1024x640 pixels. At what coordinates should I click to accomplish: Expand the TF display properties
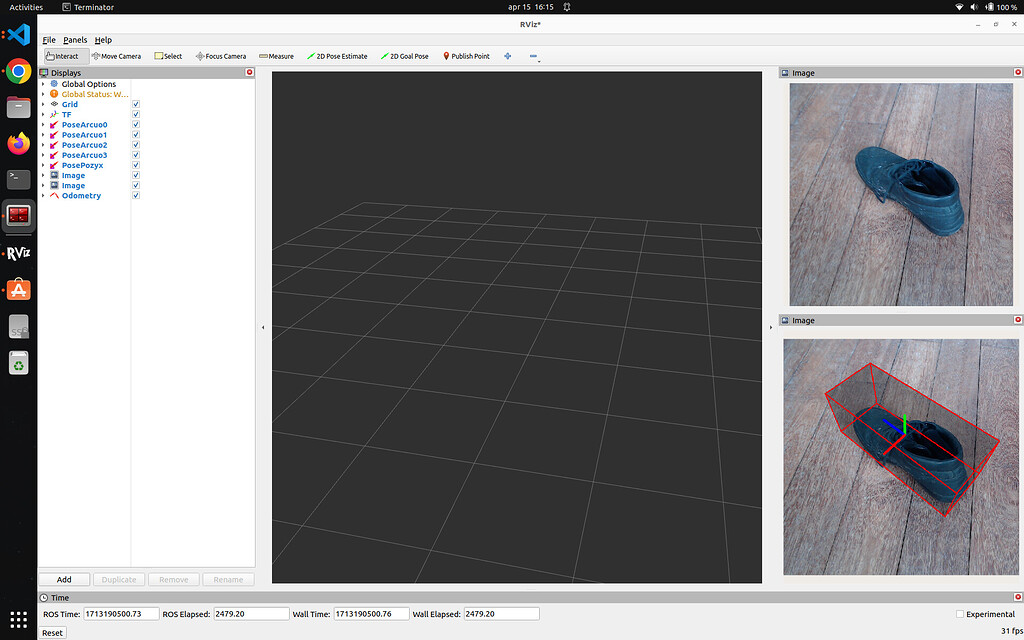(41, 114)
